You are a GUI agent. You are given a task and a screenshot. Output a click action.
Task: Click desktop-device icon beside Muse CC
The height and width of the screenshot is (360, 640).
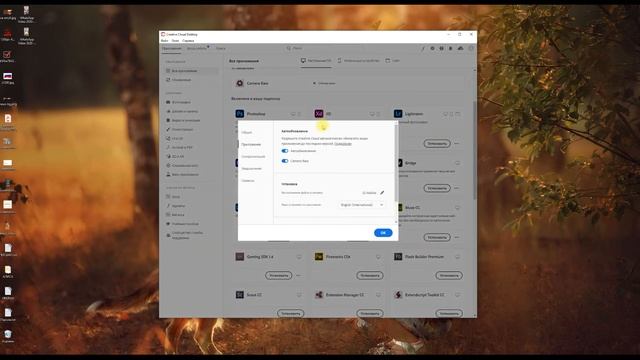click(457, 208)
